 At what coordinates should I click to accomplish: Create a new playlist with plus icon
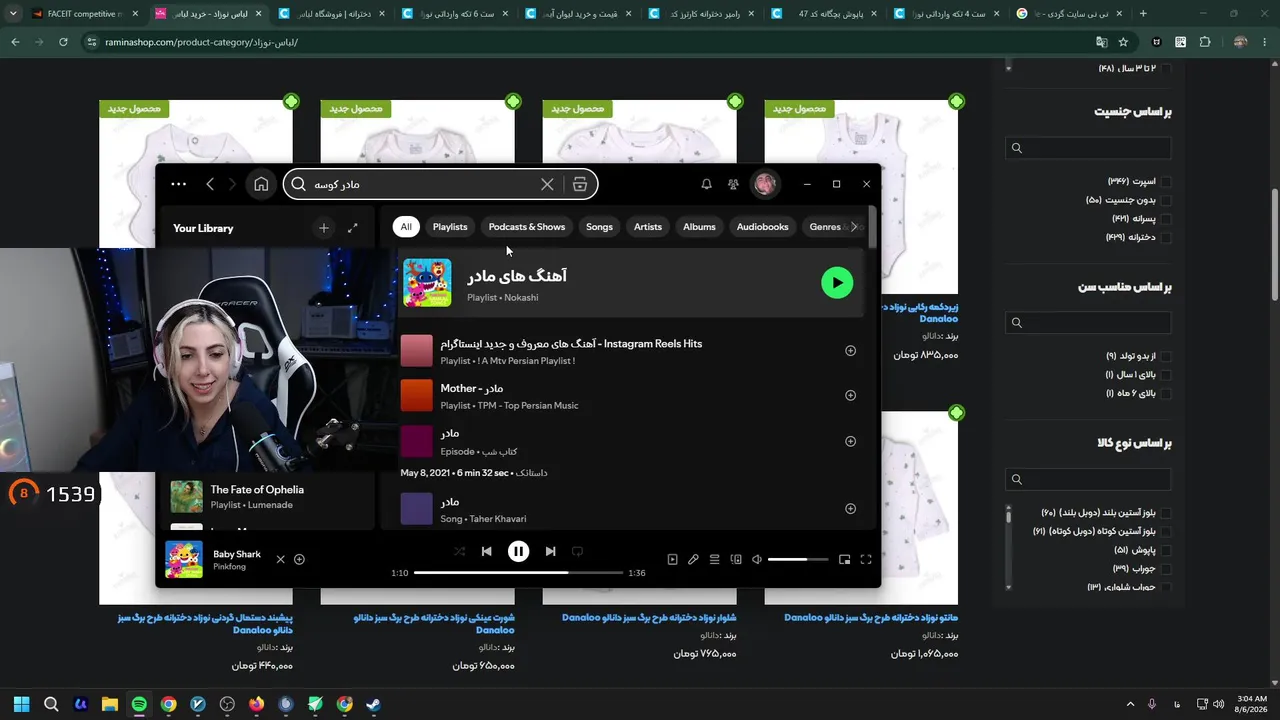[323, 228]
